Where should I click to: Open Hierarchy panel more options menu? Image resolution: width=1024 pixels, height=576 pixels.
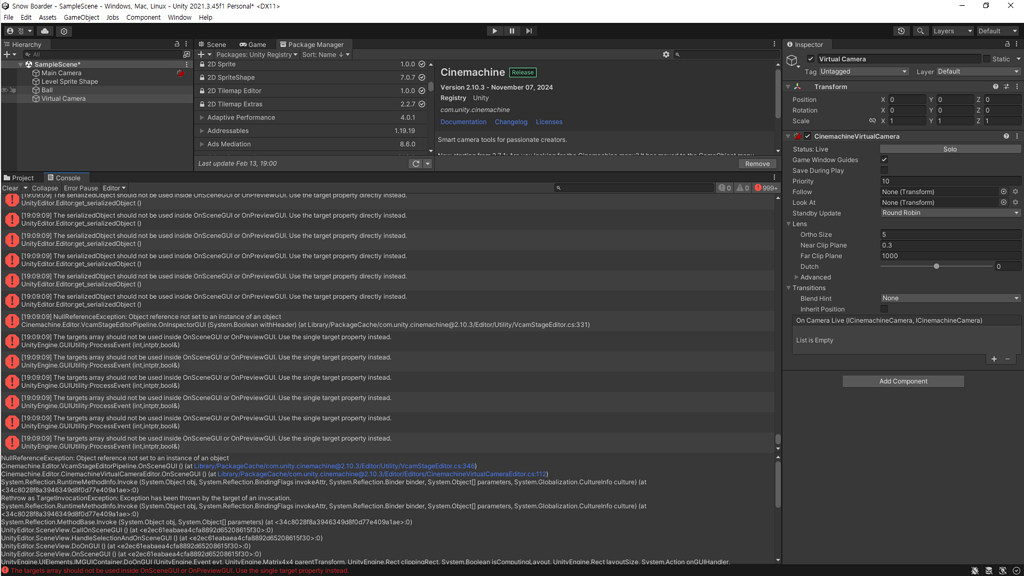coord(186,44)
